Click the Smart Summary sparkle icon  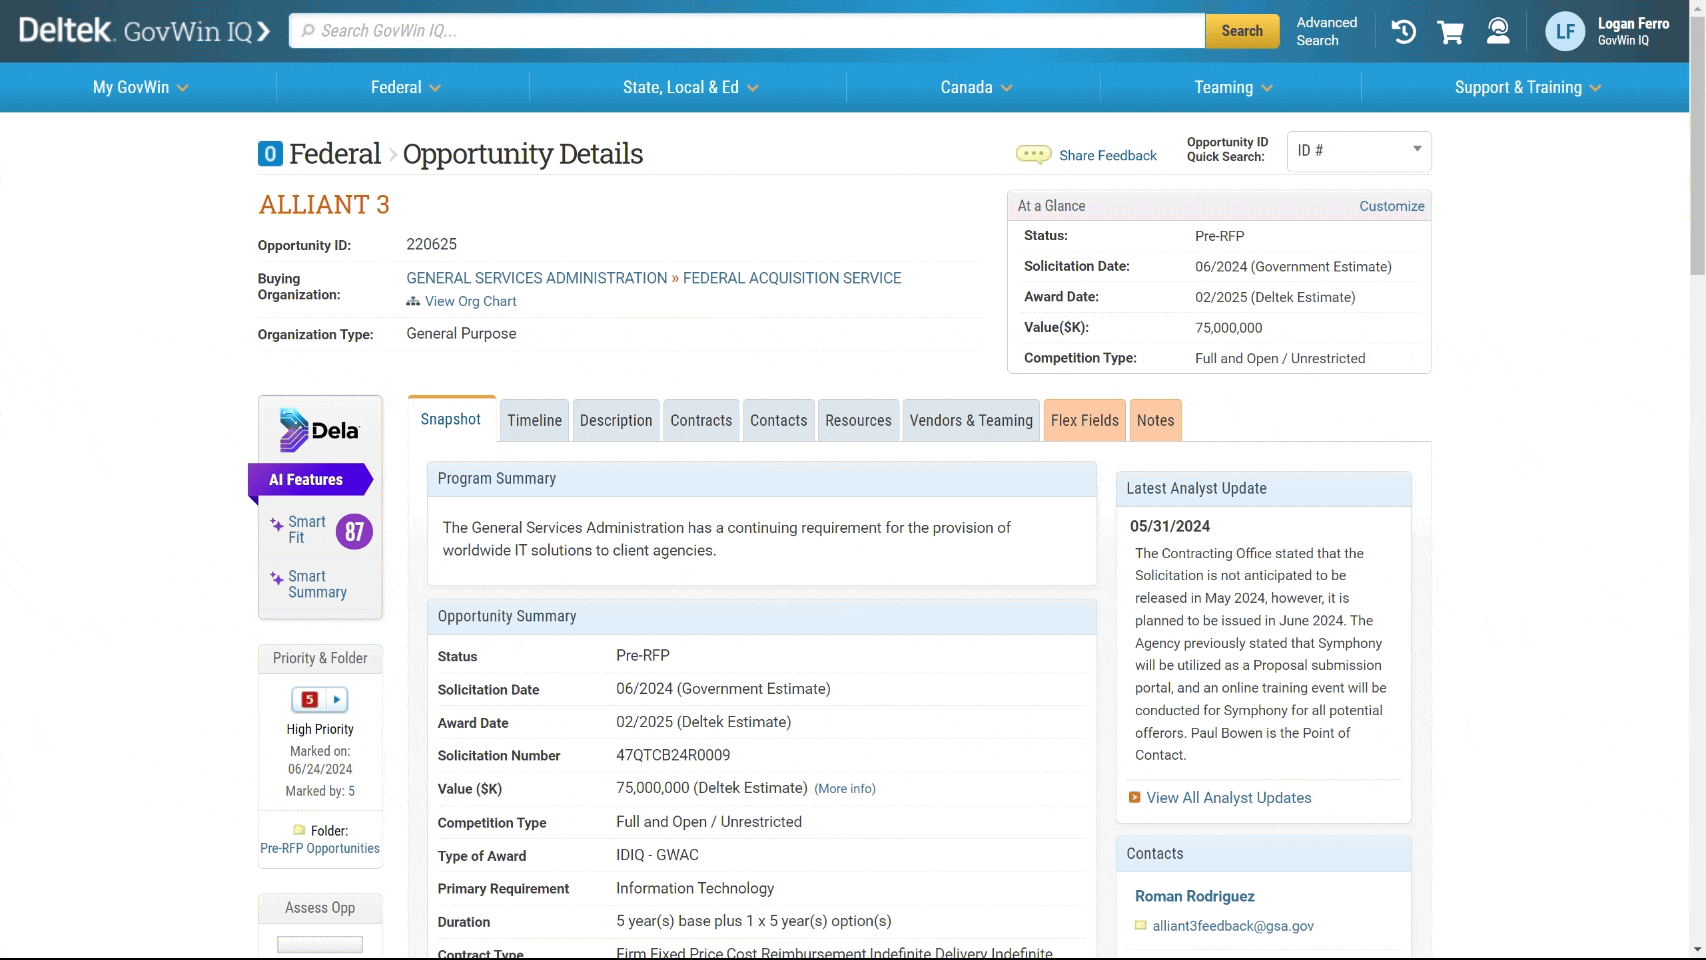pyautogui.click(x=277, y=578)
